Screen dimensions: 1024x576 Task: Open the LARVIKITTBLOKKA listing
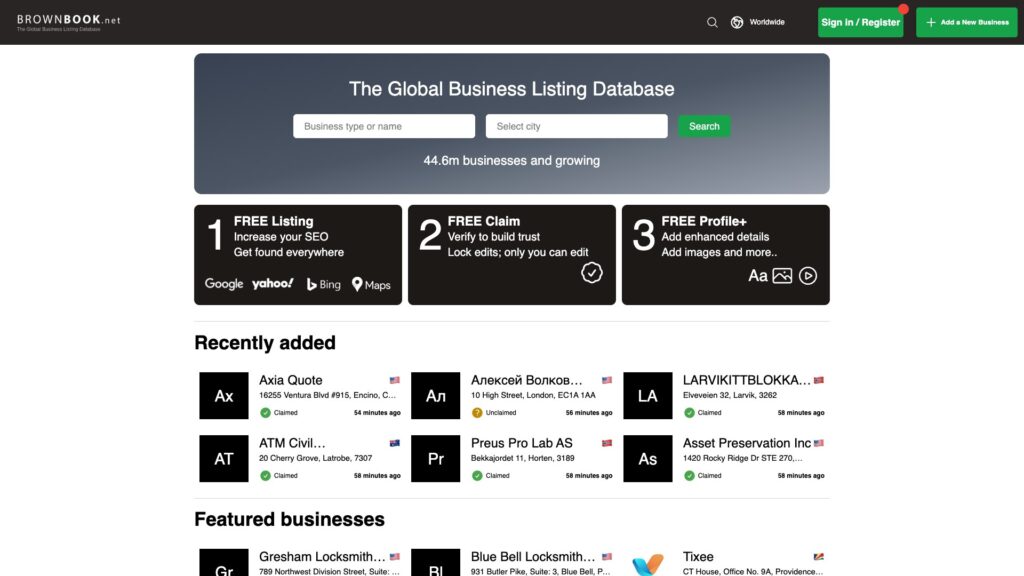[746, 380]
